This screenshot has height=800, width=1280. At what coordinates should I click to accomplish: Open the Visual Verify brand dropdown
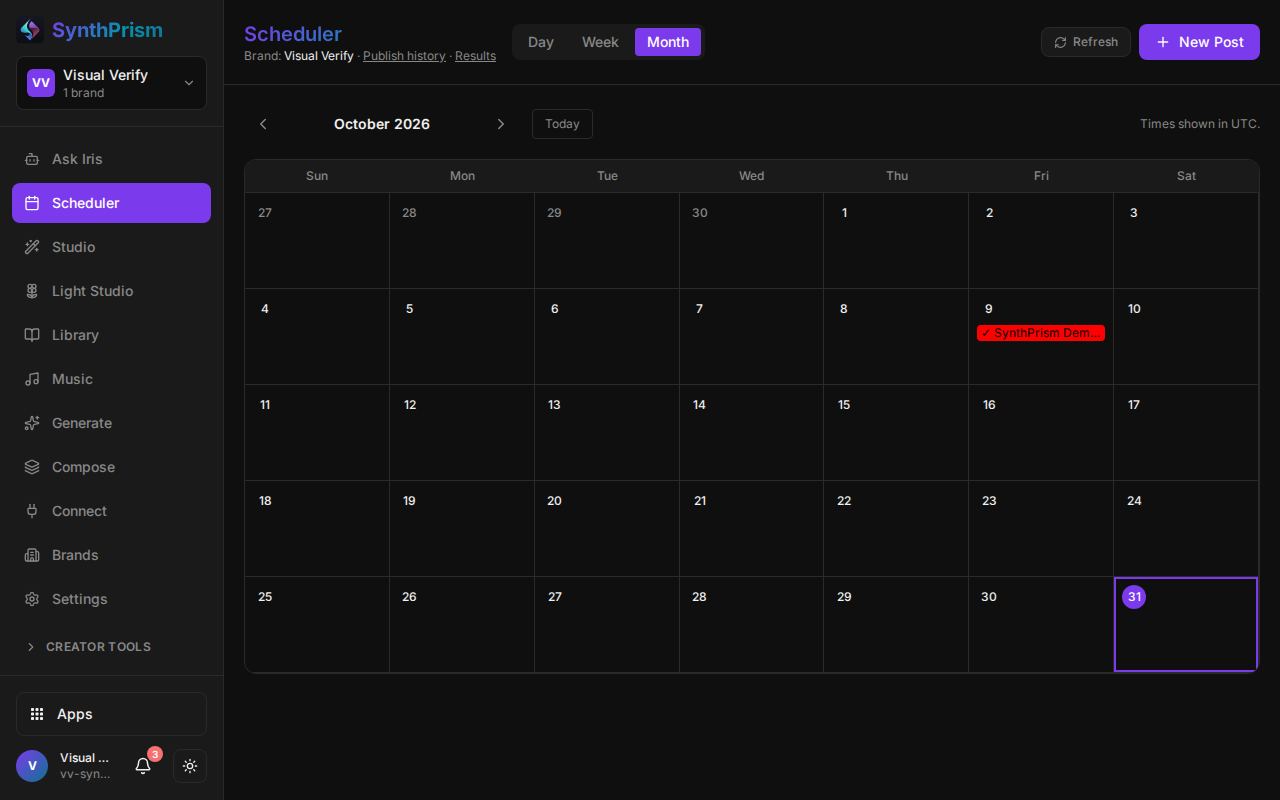111,83
